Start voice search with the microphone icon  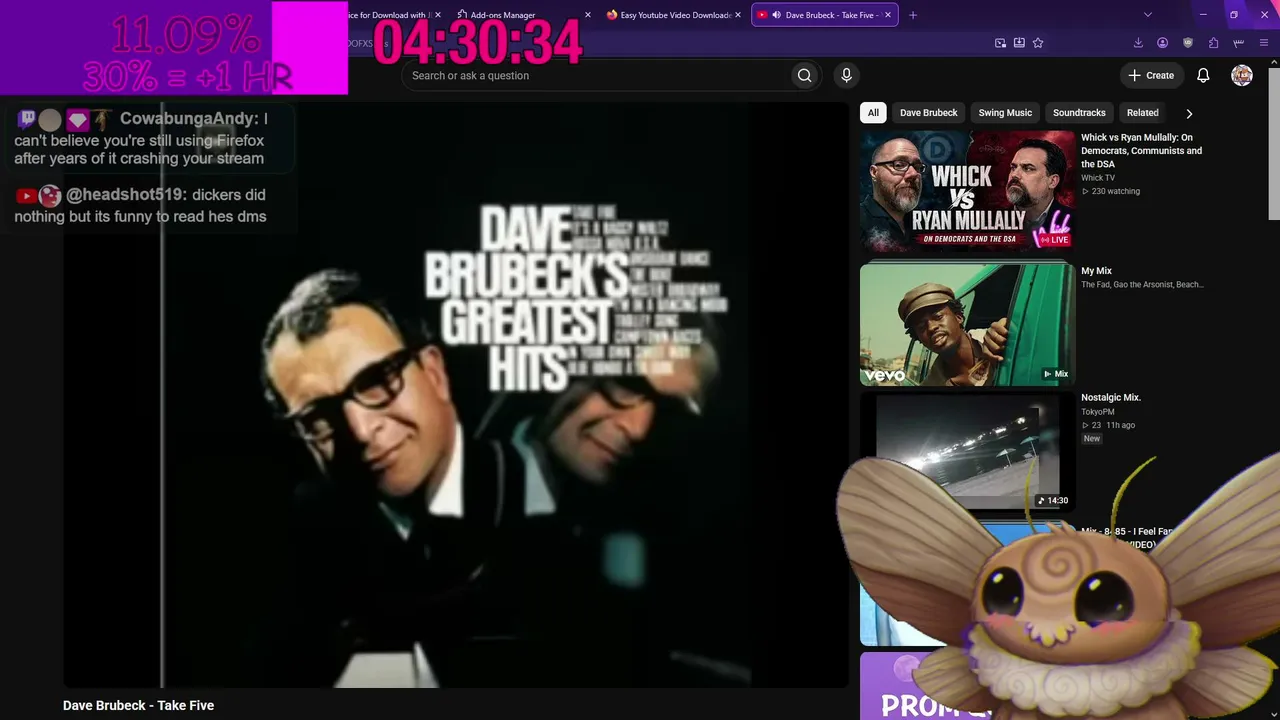[846, 75]
